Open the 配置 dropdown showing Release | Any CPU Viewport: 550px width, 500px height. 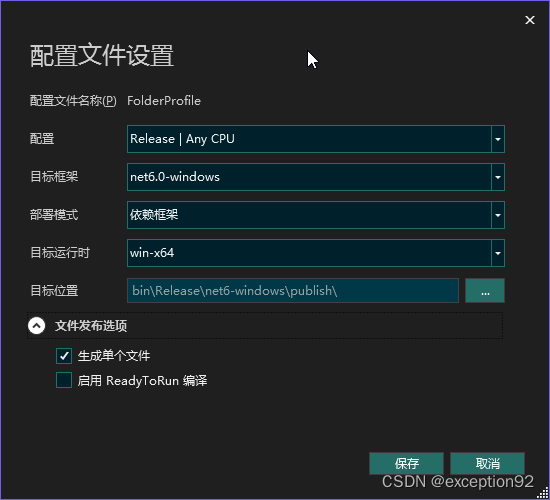click(x=316, y=139)
